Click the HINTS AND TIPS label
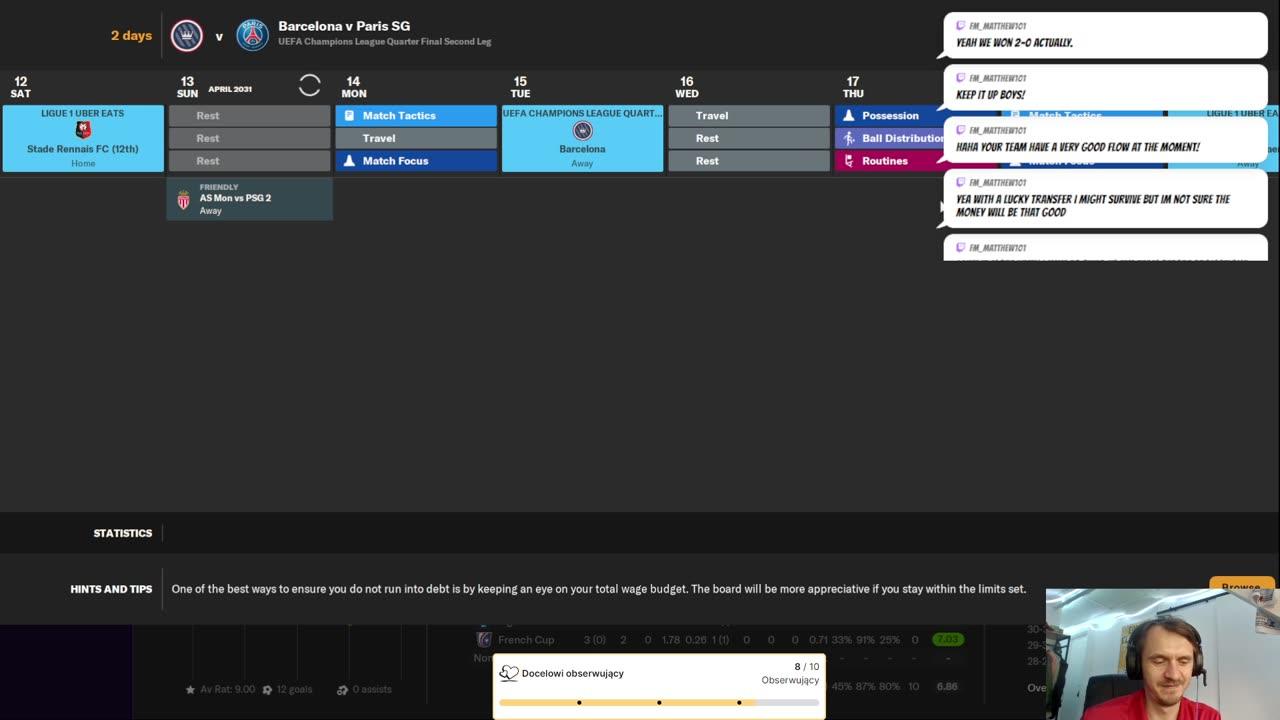Screen dimensions: 1280x720 click(x=111, y=590)
